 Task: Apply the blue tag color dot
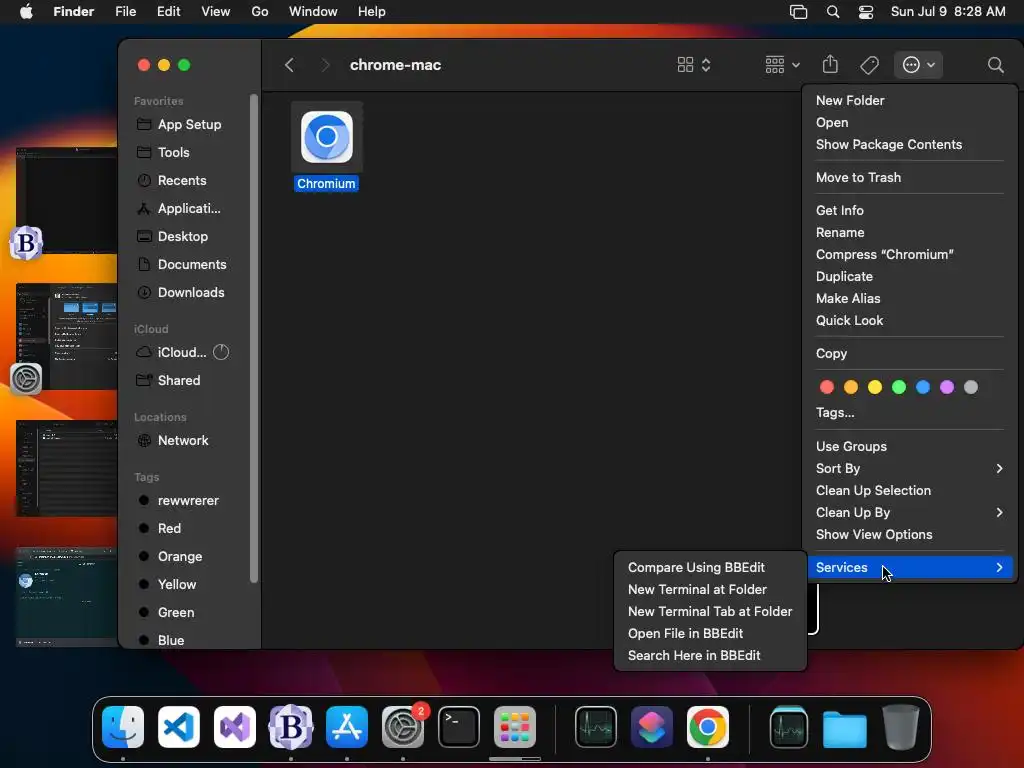pyautogui.click(x=923, y=387)
